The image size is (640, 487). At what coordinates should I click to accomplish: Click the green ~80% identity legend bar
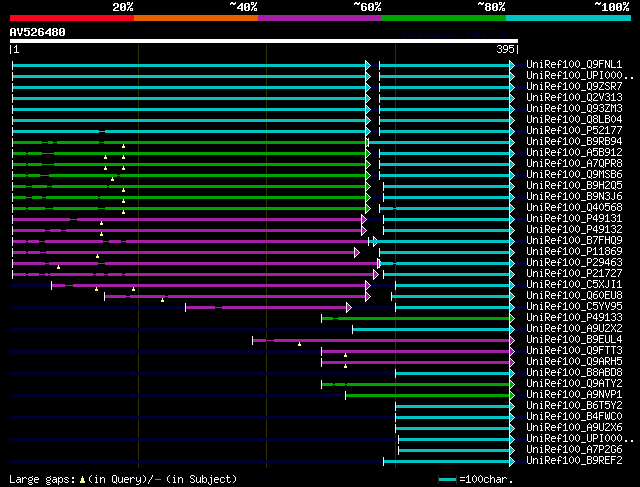click(x=444, y=18)
